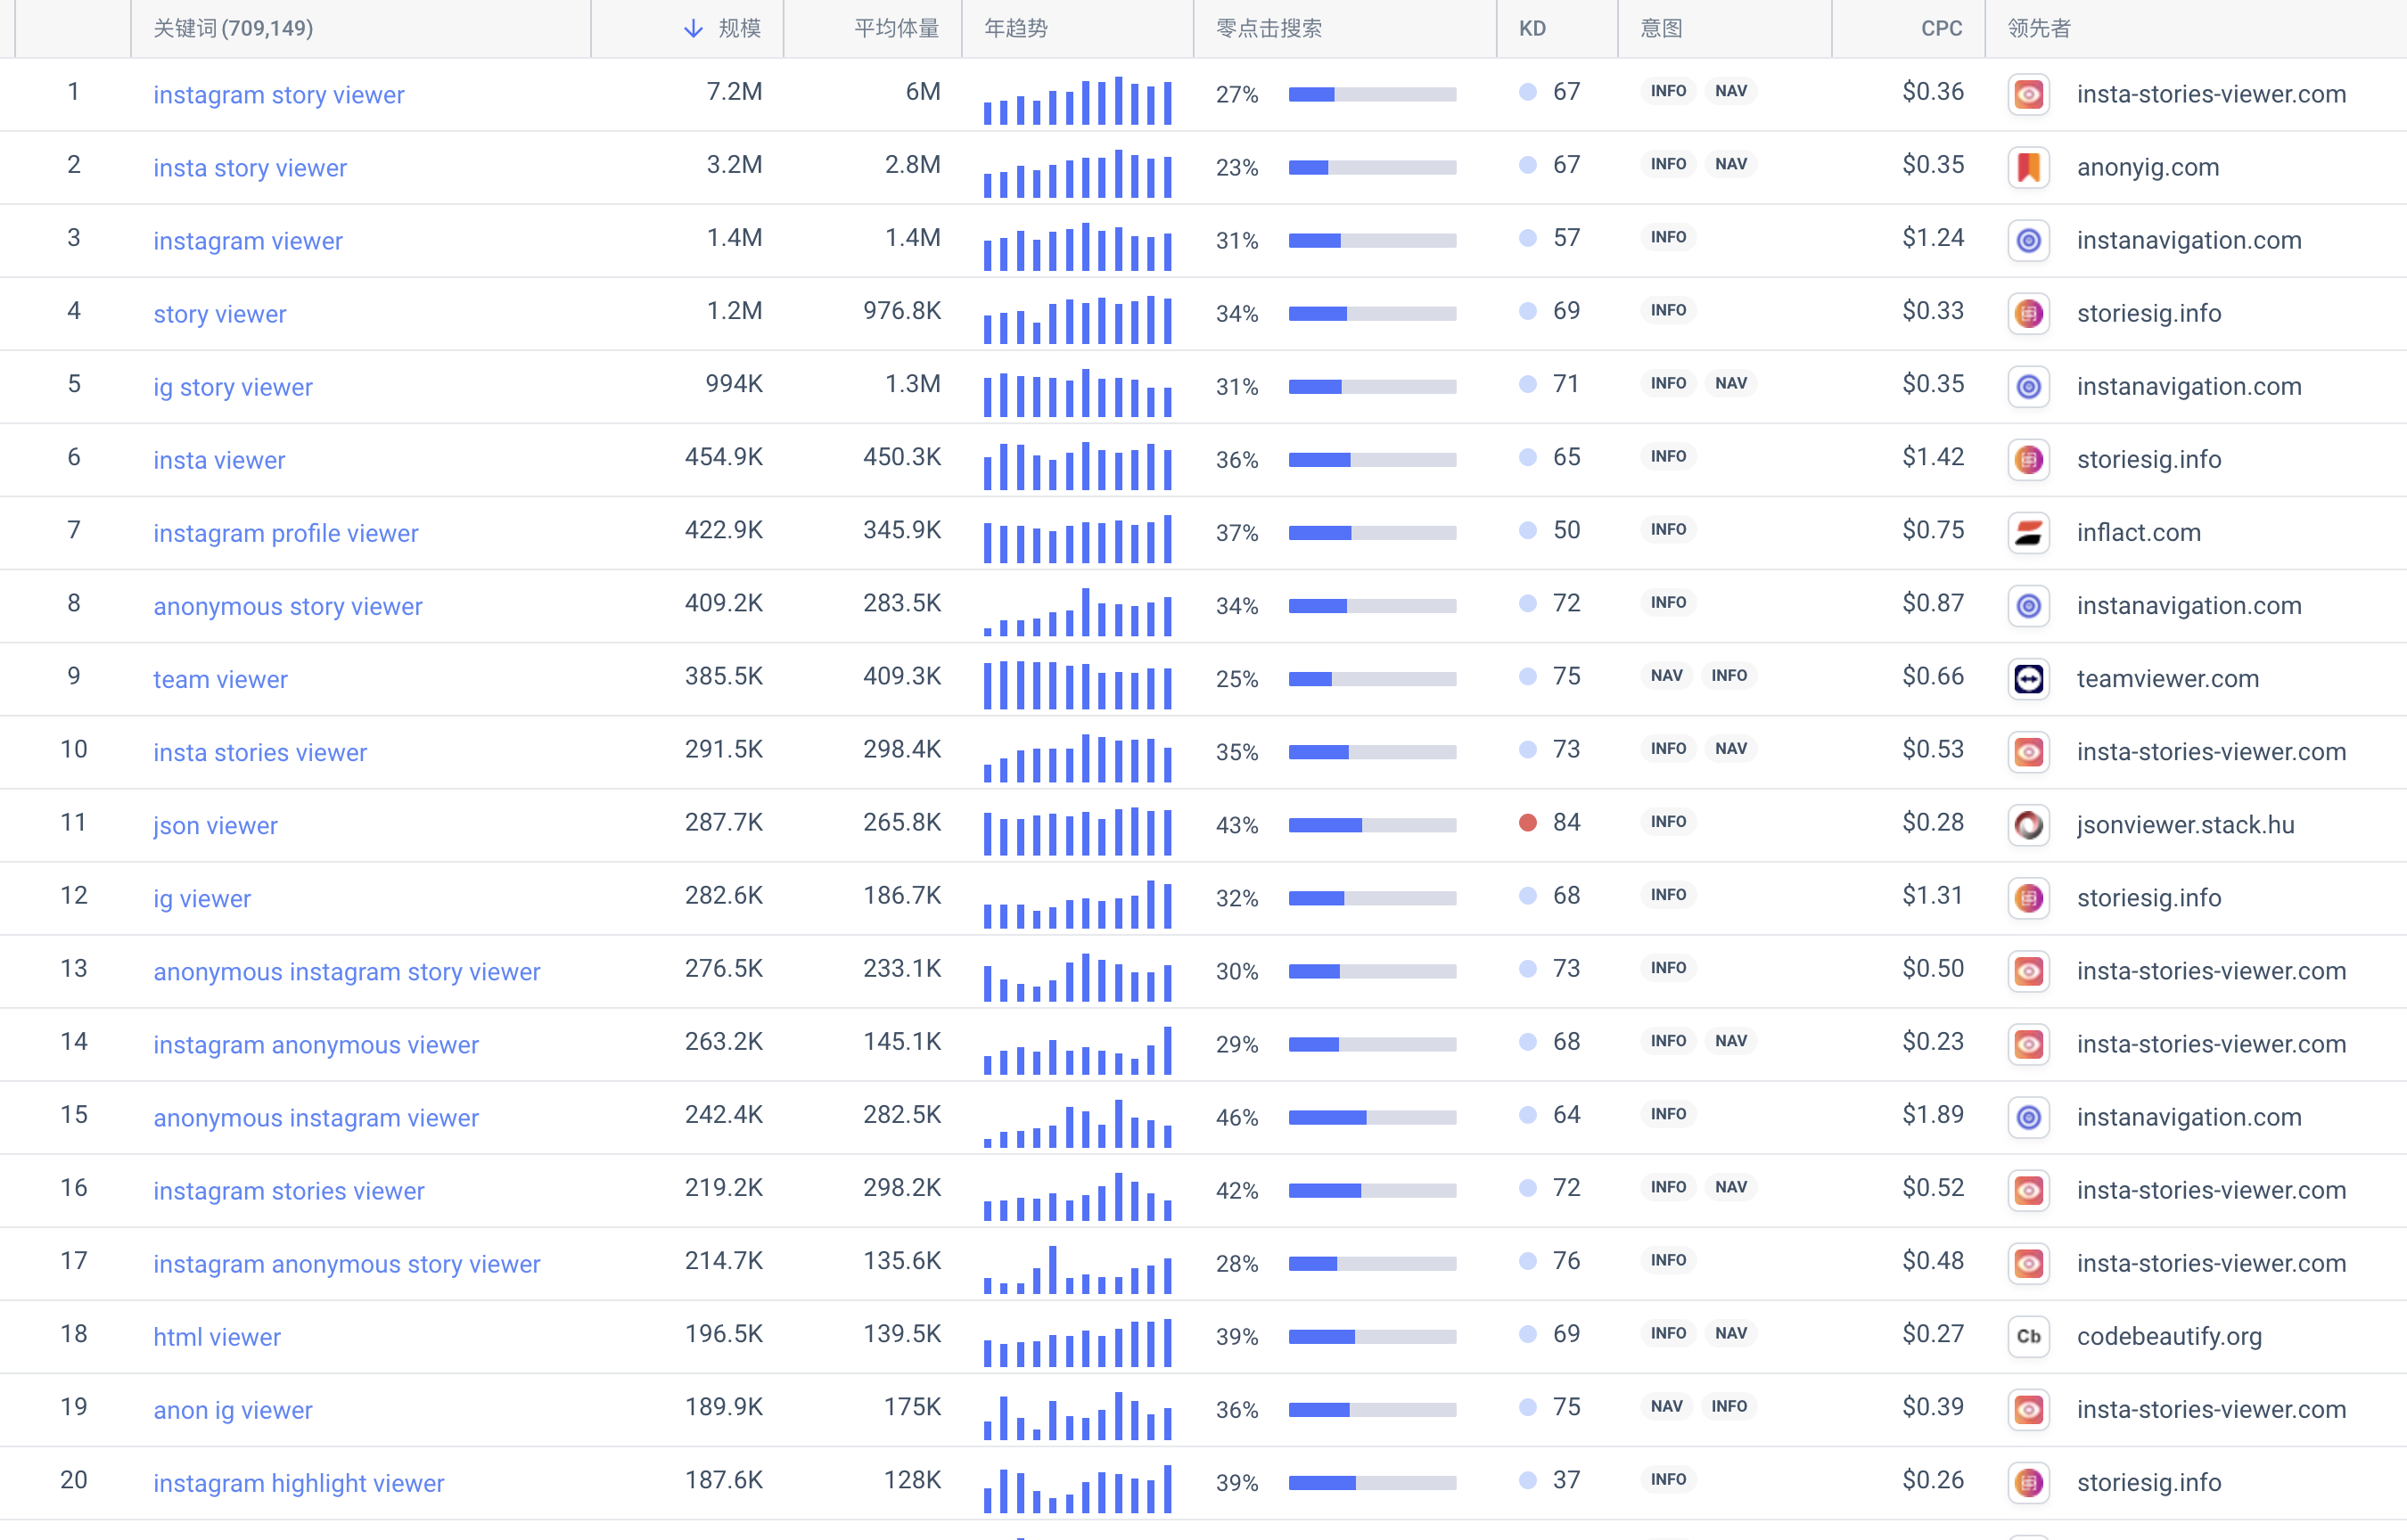Image resolution: width=2407 pixels, height=1540 pixels.
Task: Click NAV tag in html viewer row
Action: click(x=1731, y=1333)
